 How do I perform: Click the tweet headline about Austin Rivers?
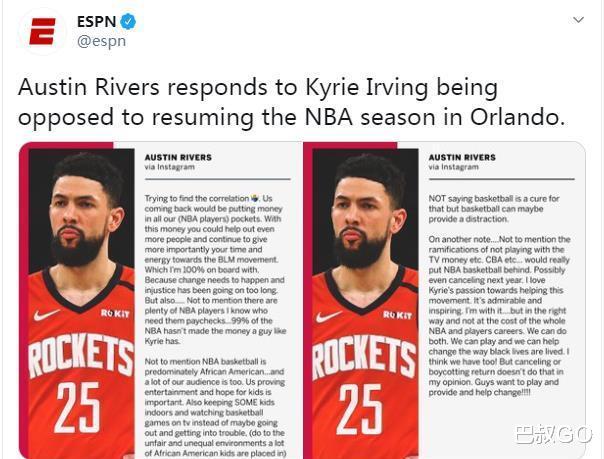[291, 103]
